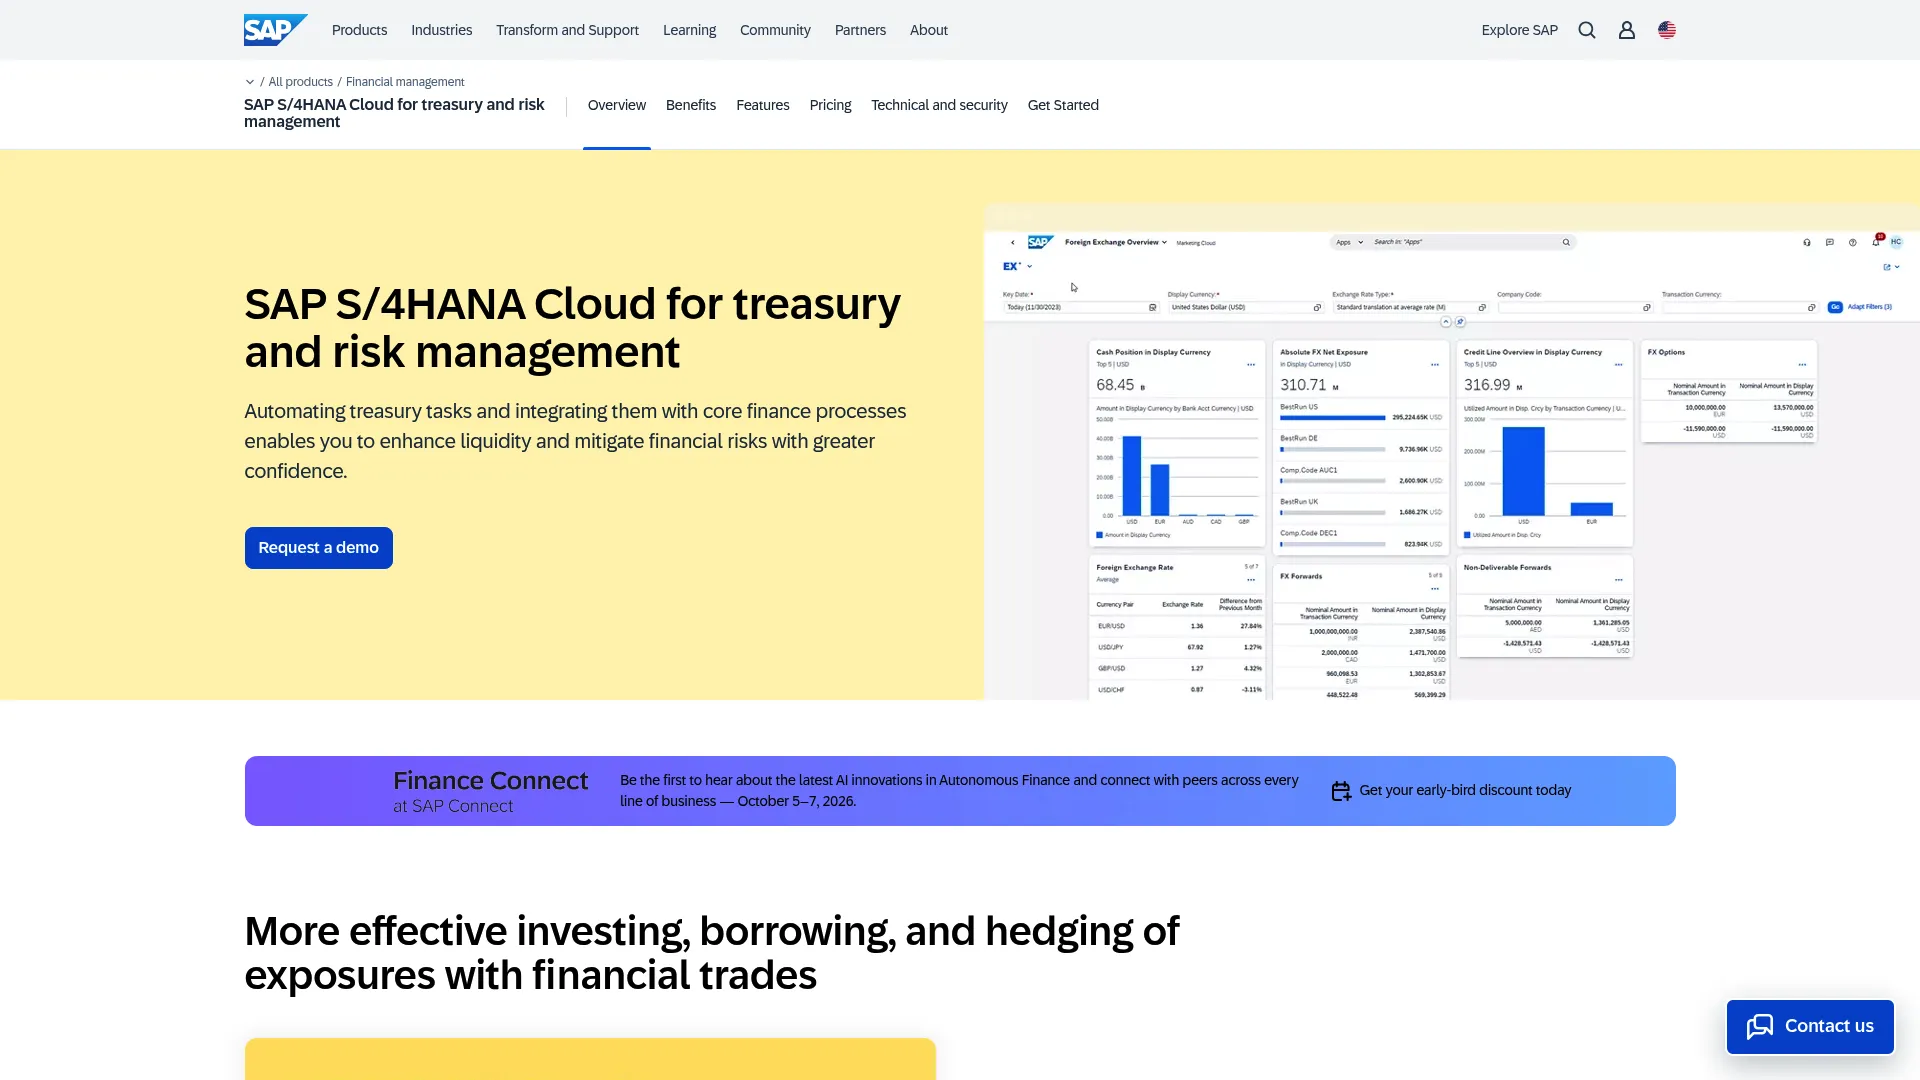Image resolution: width=1920 pixels, height=1080 pixels.
Task: Click calendar icon beside early-bird discount
Action: pyautogui.click(x=1341, y=791)
